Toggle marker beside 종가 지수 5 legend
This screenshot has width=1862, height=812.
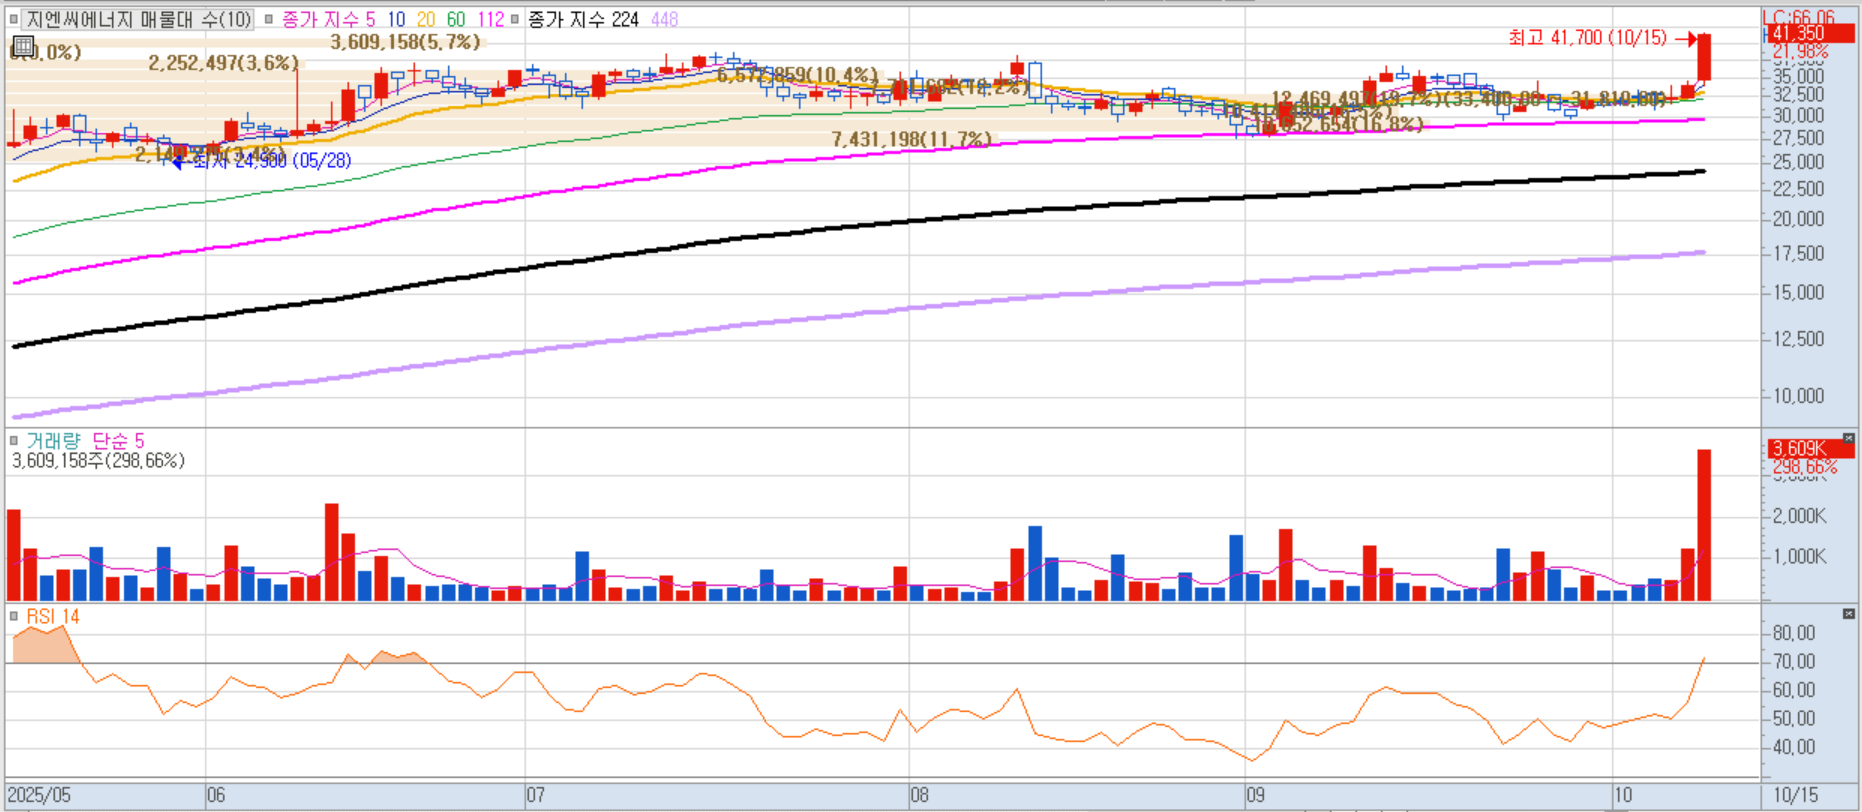(x=268, y=19)
